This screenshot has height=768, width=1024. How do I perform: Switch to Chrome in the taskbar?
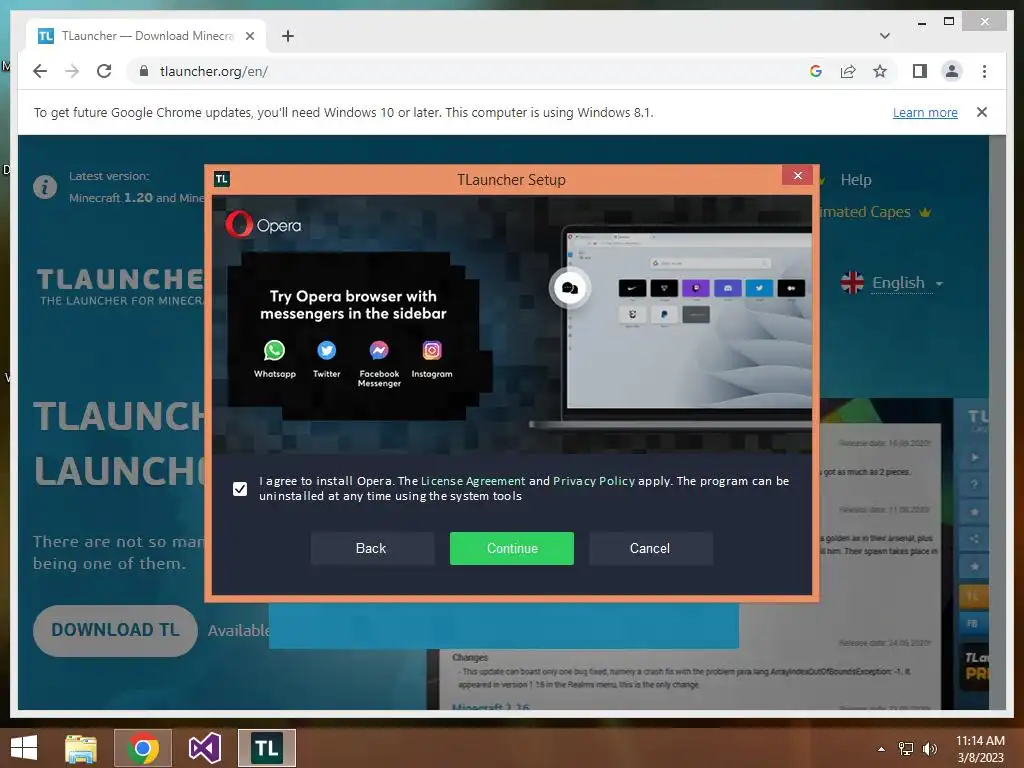tap(143, 748)
